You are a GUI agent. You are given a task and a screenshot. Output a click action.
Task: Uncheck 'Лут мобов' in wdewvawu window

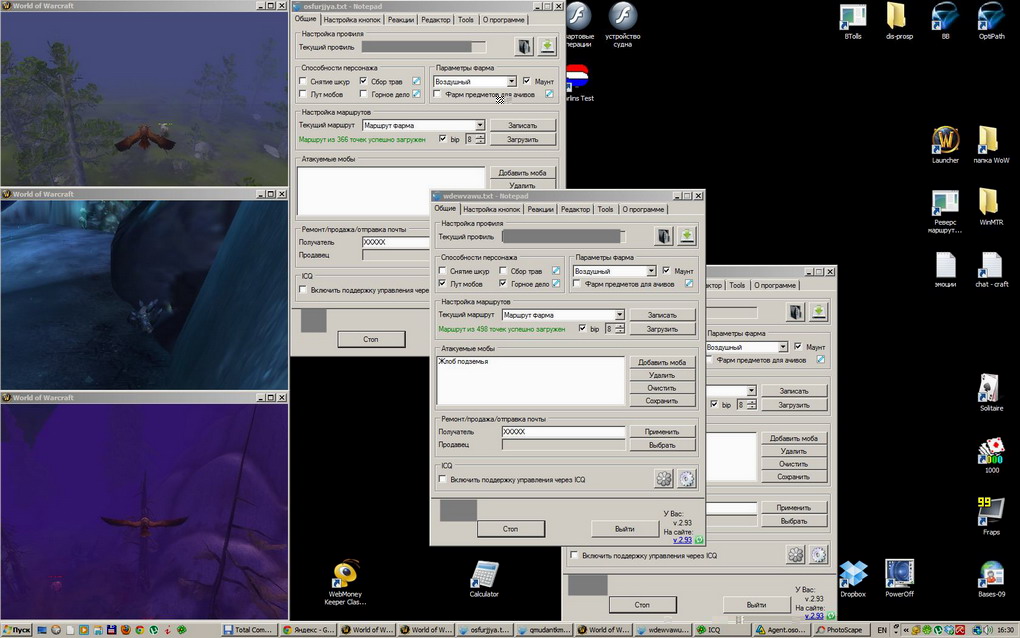(x=444, y=284)
